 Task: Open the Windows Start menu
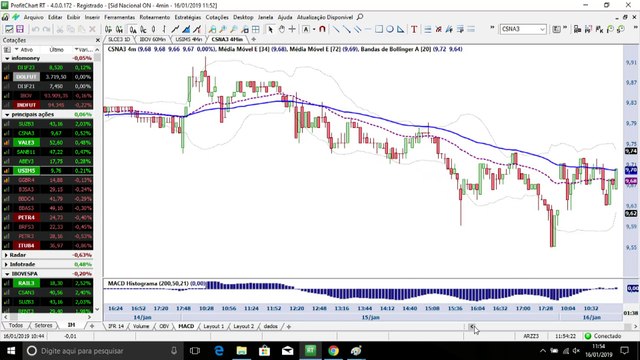click(x=11, y=351)
